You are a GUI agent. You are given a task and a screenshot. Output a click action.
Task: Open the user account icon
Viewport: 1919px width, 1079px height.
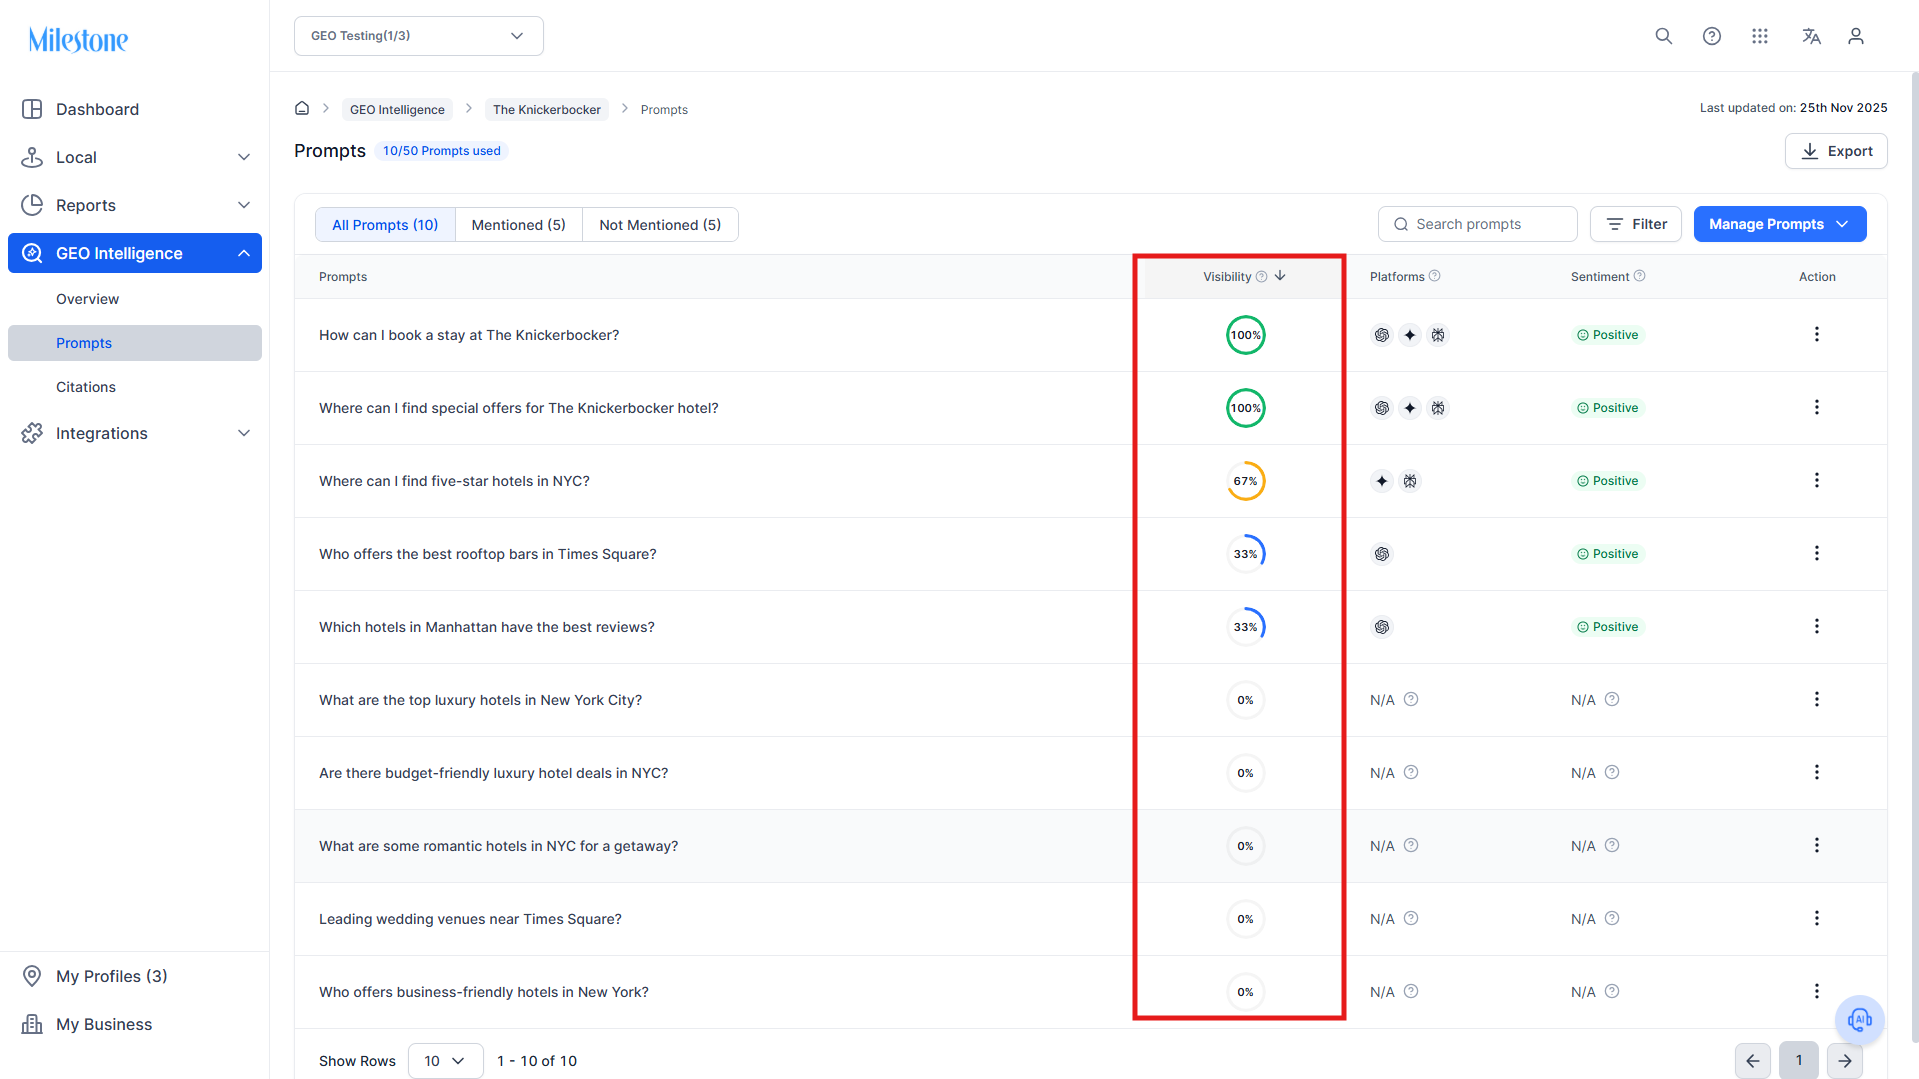tap(1856, 36)
